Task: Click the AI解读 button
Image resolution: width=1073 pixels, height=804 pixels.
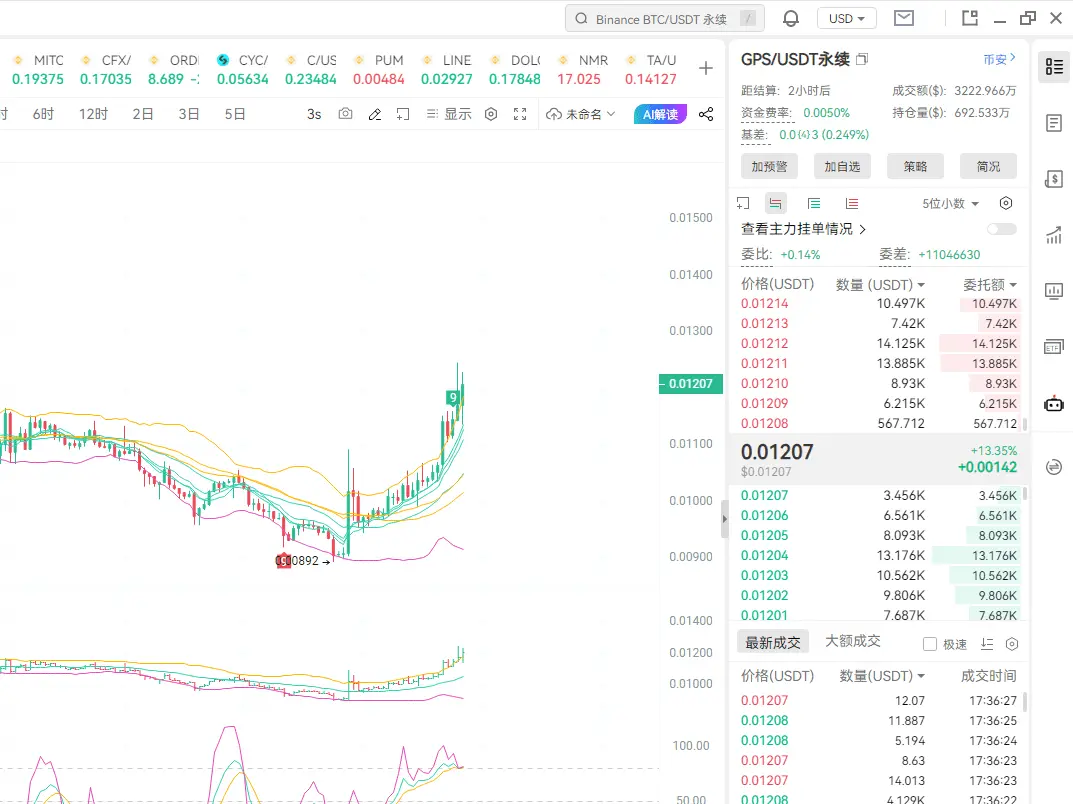Action: click(x=660, y=114)
